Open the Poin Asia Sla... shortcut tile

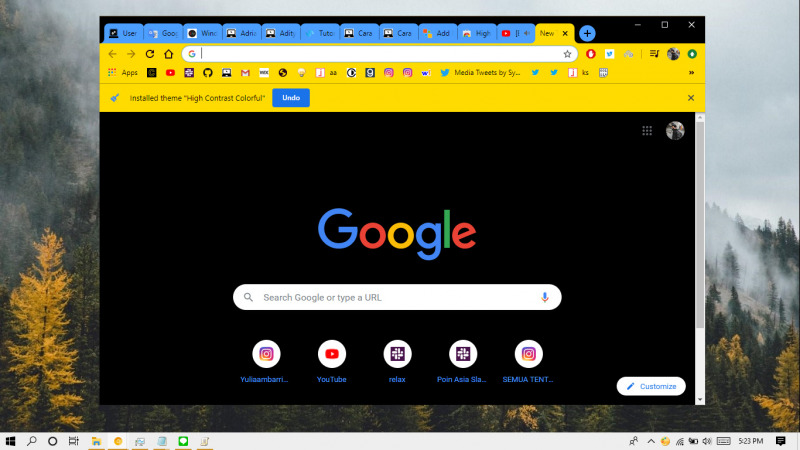point(463,361)
